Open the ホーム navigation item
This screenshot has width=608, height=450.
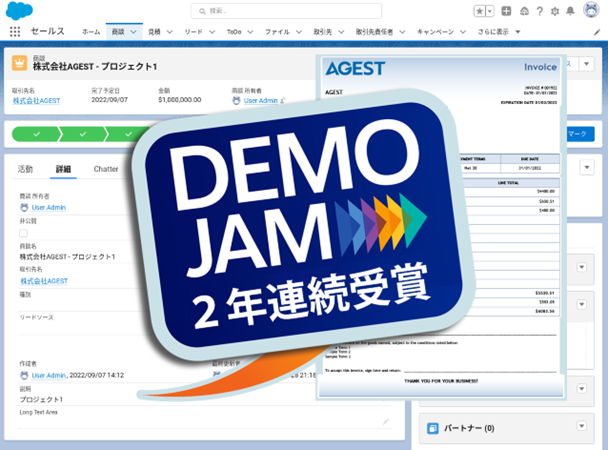[91, 32]
